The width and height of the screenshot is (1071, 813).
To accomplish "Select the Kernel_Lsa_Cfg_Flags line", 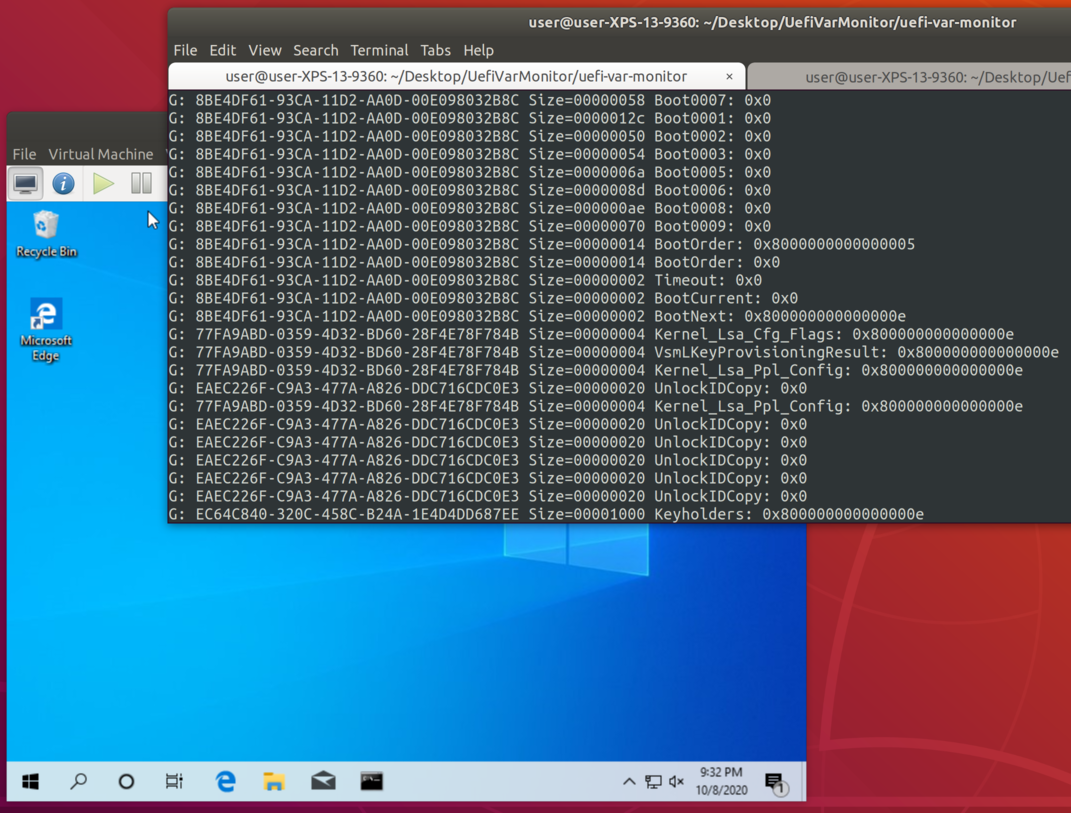I will [x=591, y=335].
